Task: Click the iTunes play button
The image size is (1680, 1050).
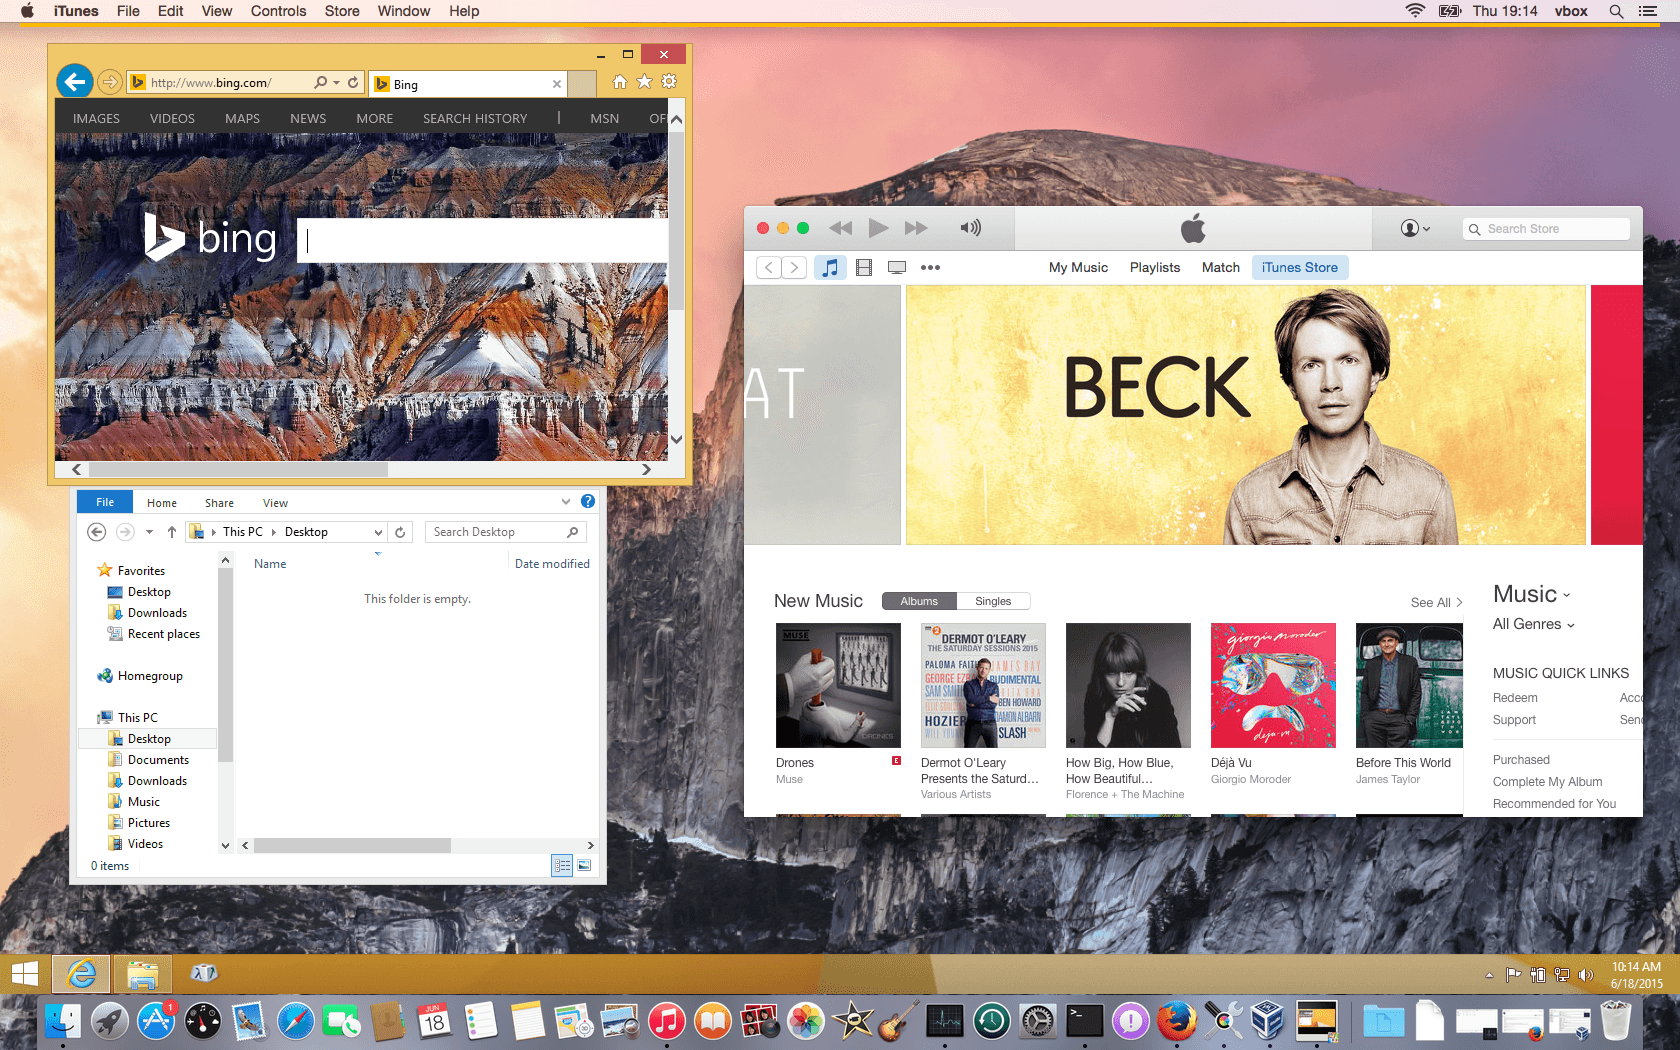Action: [878, 228]
